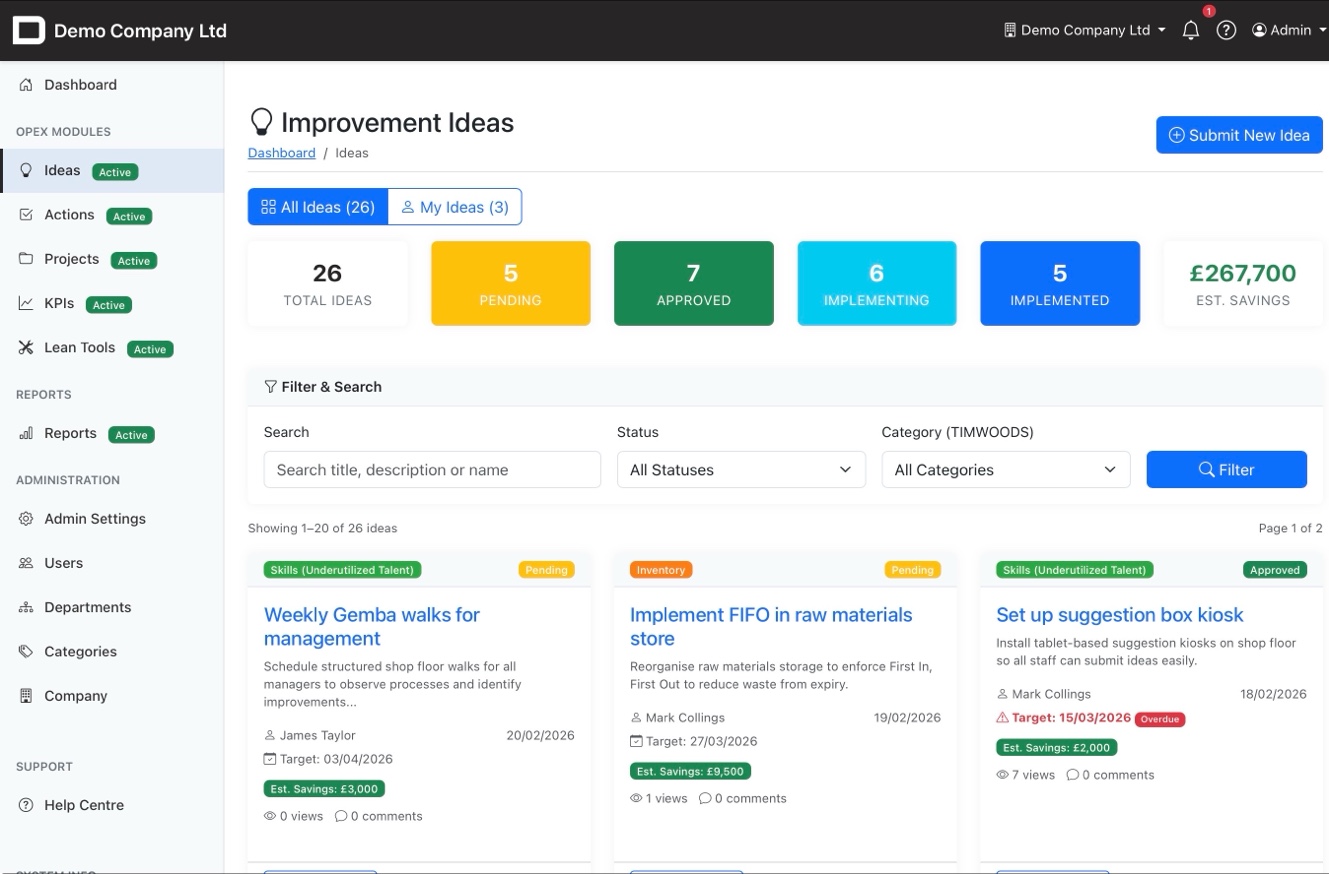Click the comments bubble on the FIFO idea card

pyautogui.click(x=707, y=798)
